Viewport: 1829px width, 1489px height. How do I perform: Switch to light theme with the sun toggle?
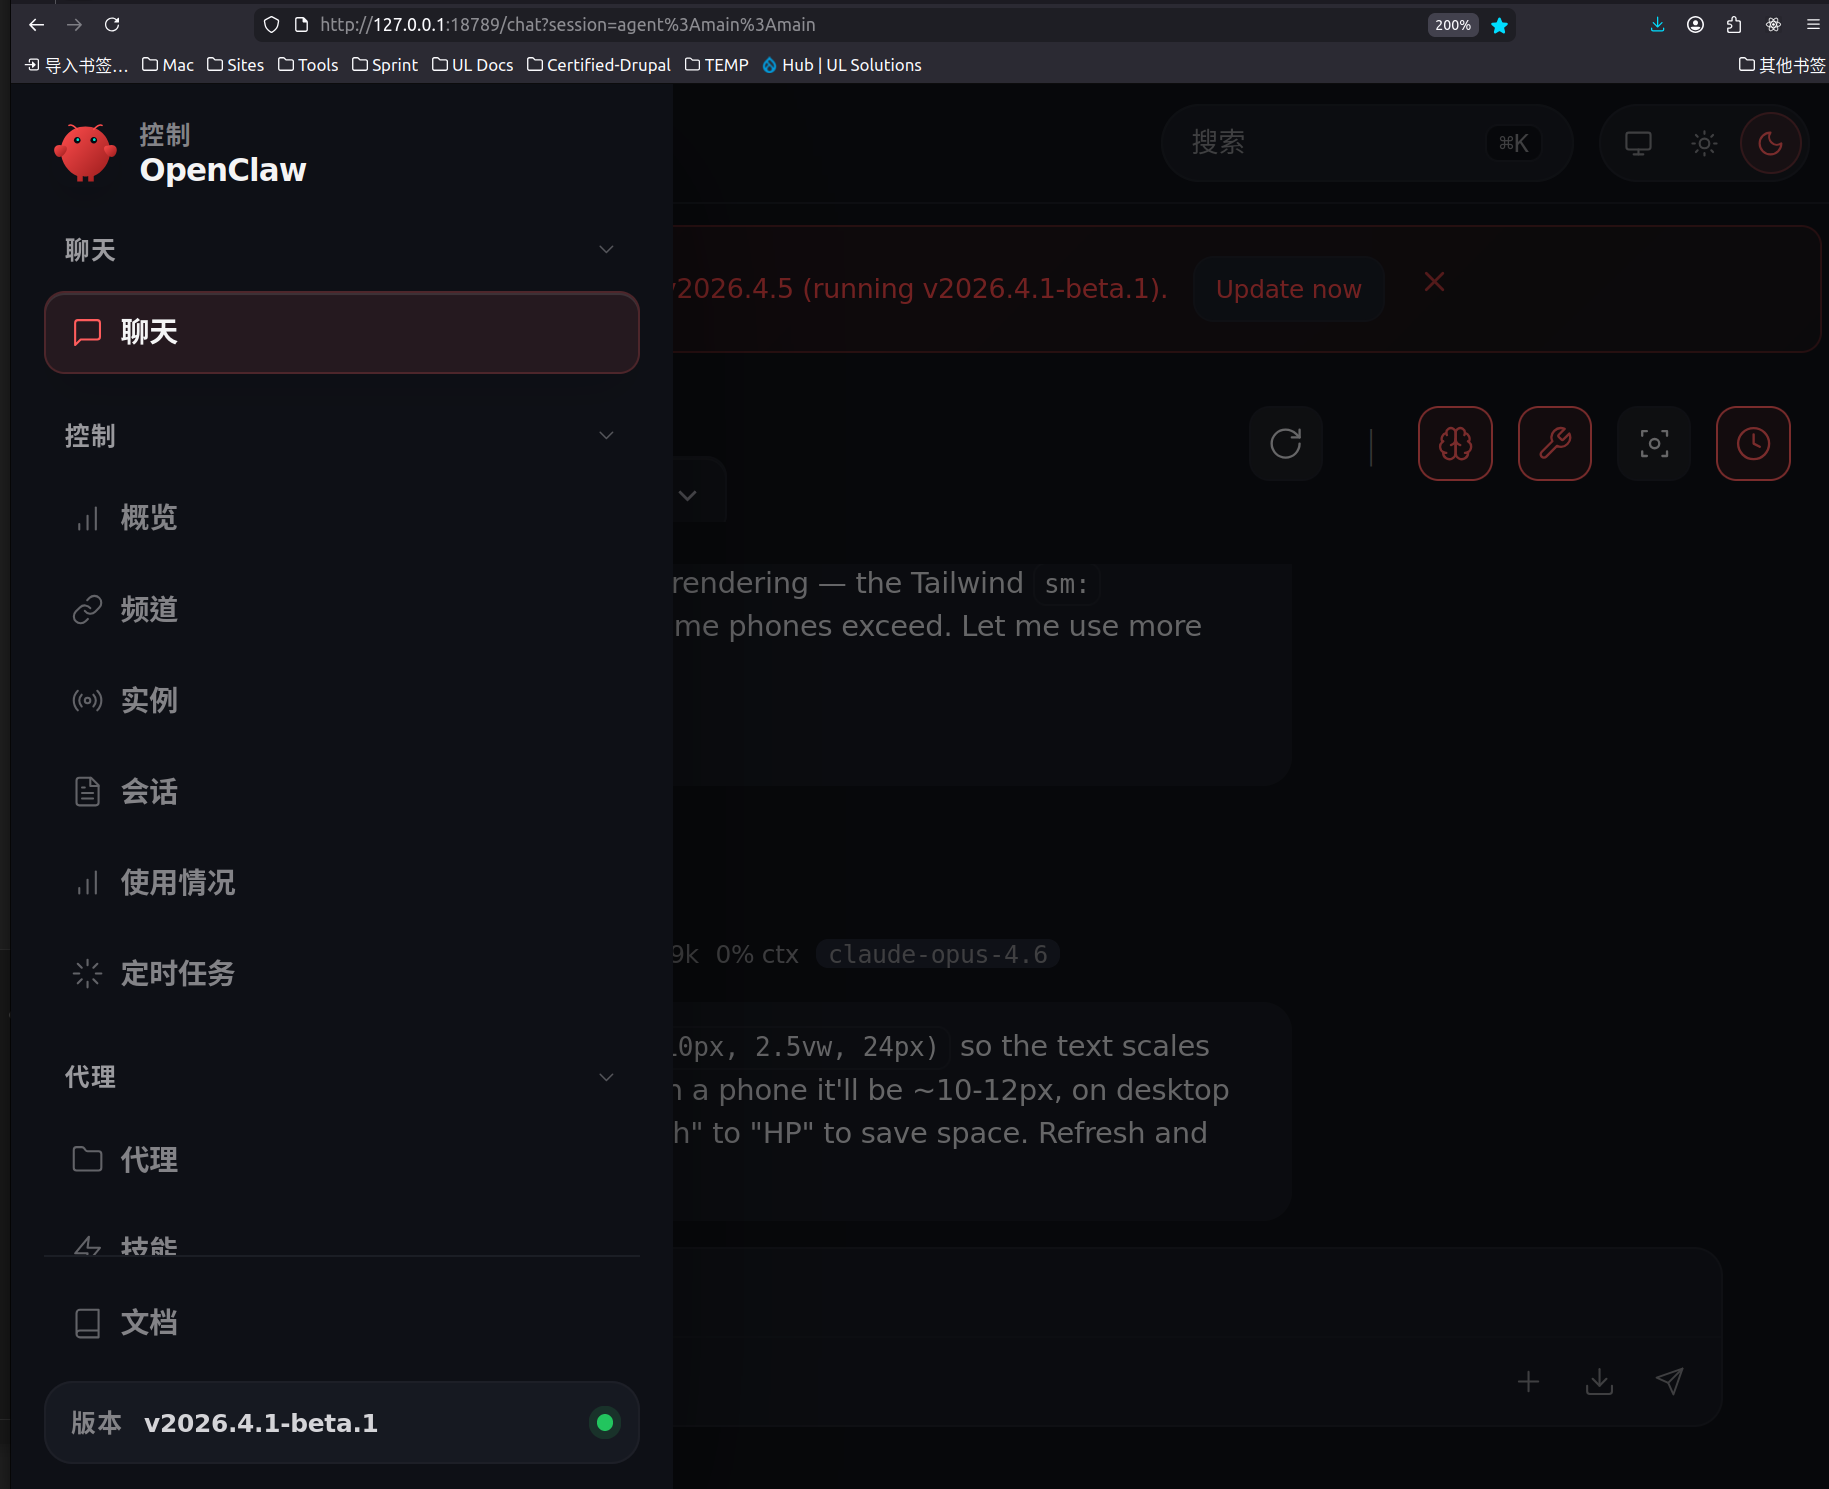tap(1703, 143)
